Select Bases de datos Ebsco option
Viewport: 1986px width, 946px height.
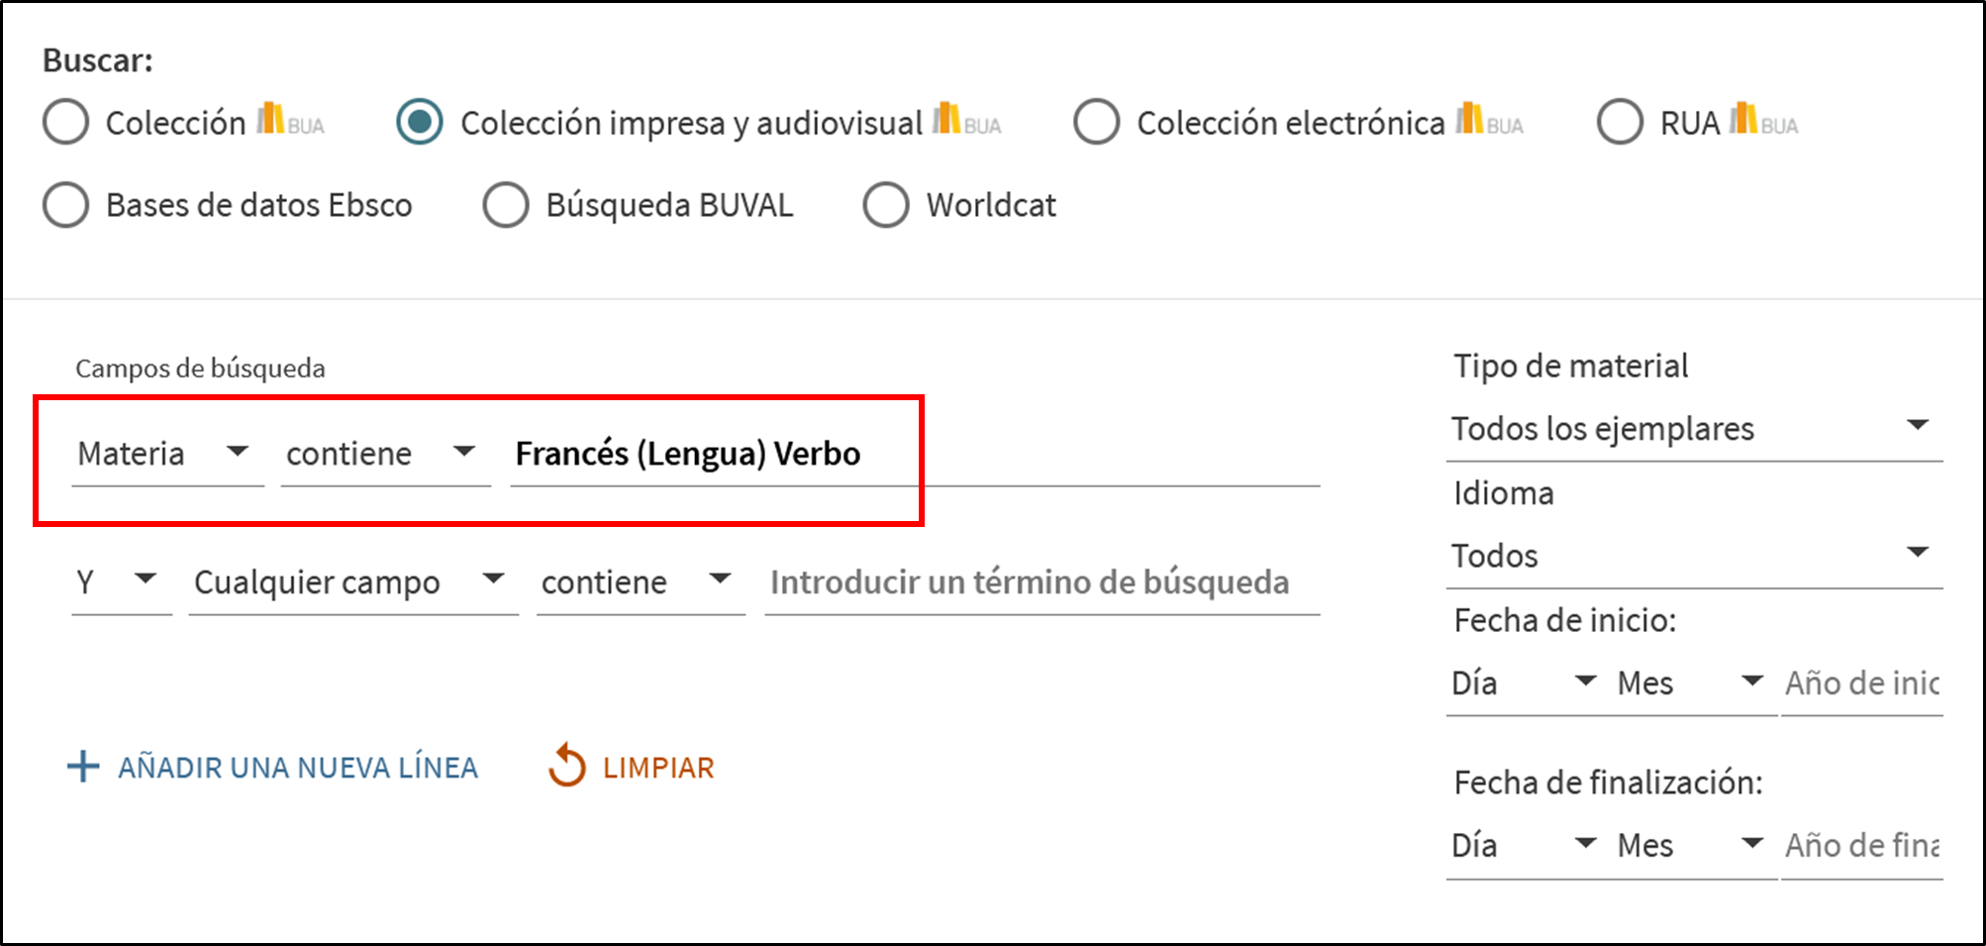[x=67, y=205]
